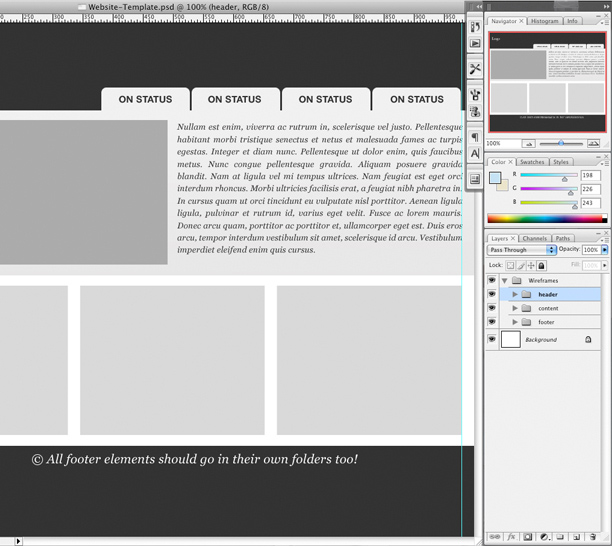The width and height of the screenshot is (612, 547).
Task: Create a new layer
Action: pyautogui.click(x=576, y=537)
